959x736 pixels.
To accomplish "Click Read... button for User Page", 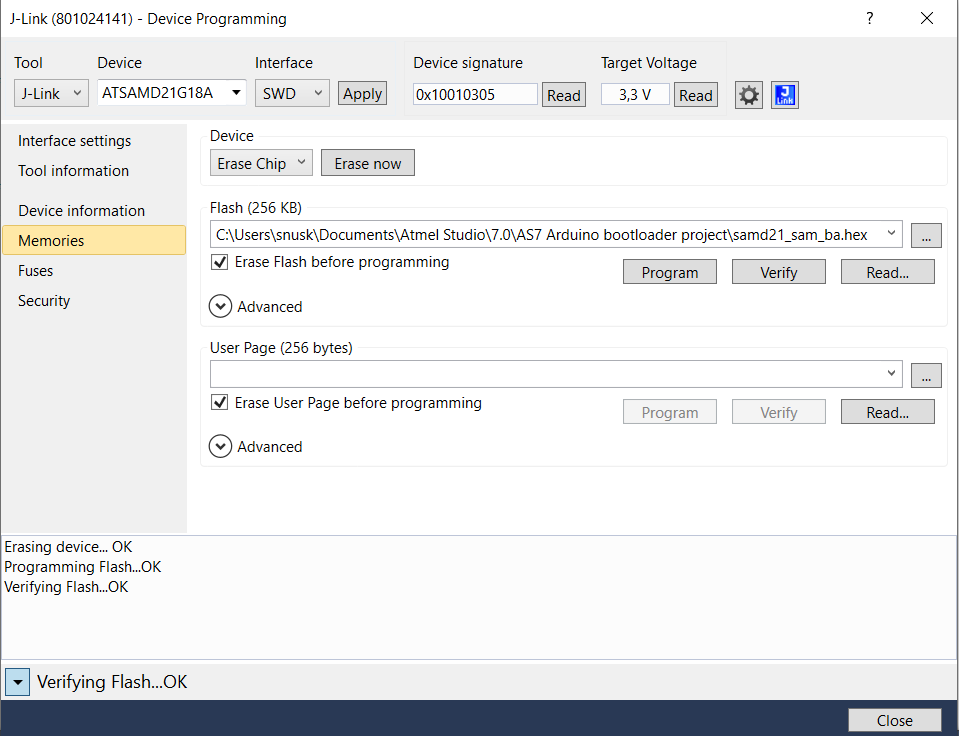I will pos(887,412).
